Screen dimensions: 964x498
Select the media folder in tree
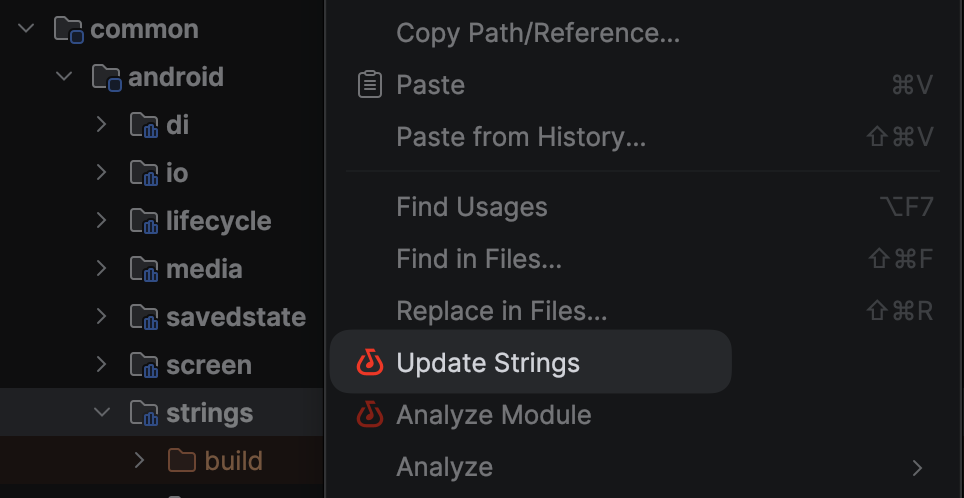(204, 269)
